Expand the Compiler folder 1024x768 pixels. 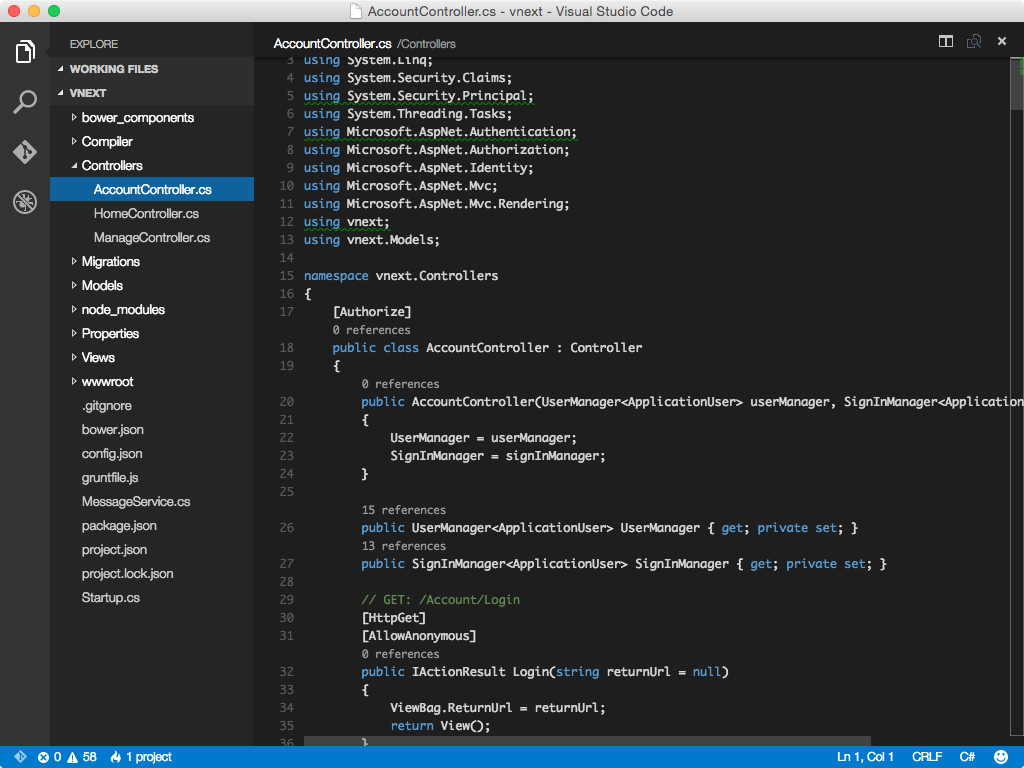click(152, 142)
